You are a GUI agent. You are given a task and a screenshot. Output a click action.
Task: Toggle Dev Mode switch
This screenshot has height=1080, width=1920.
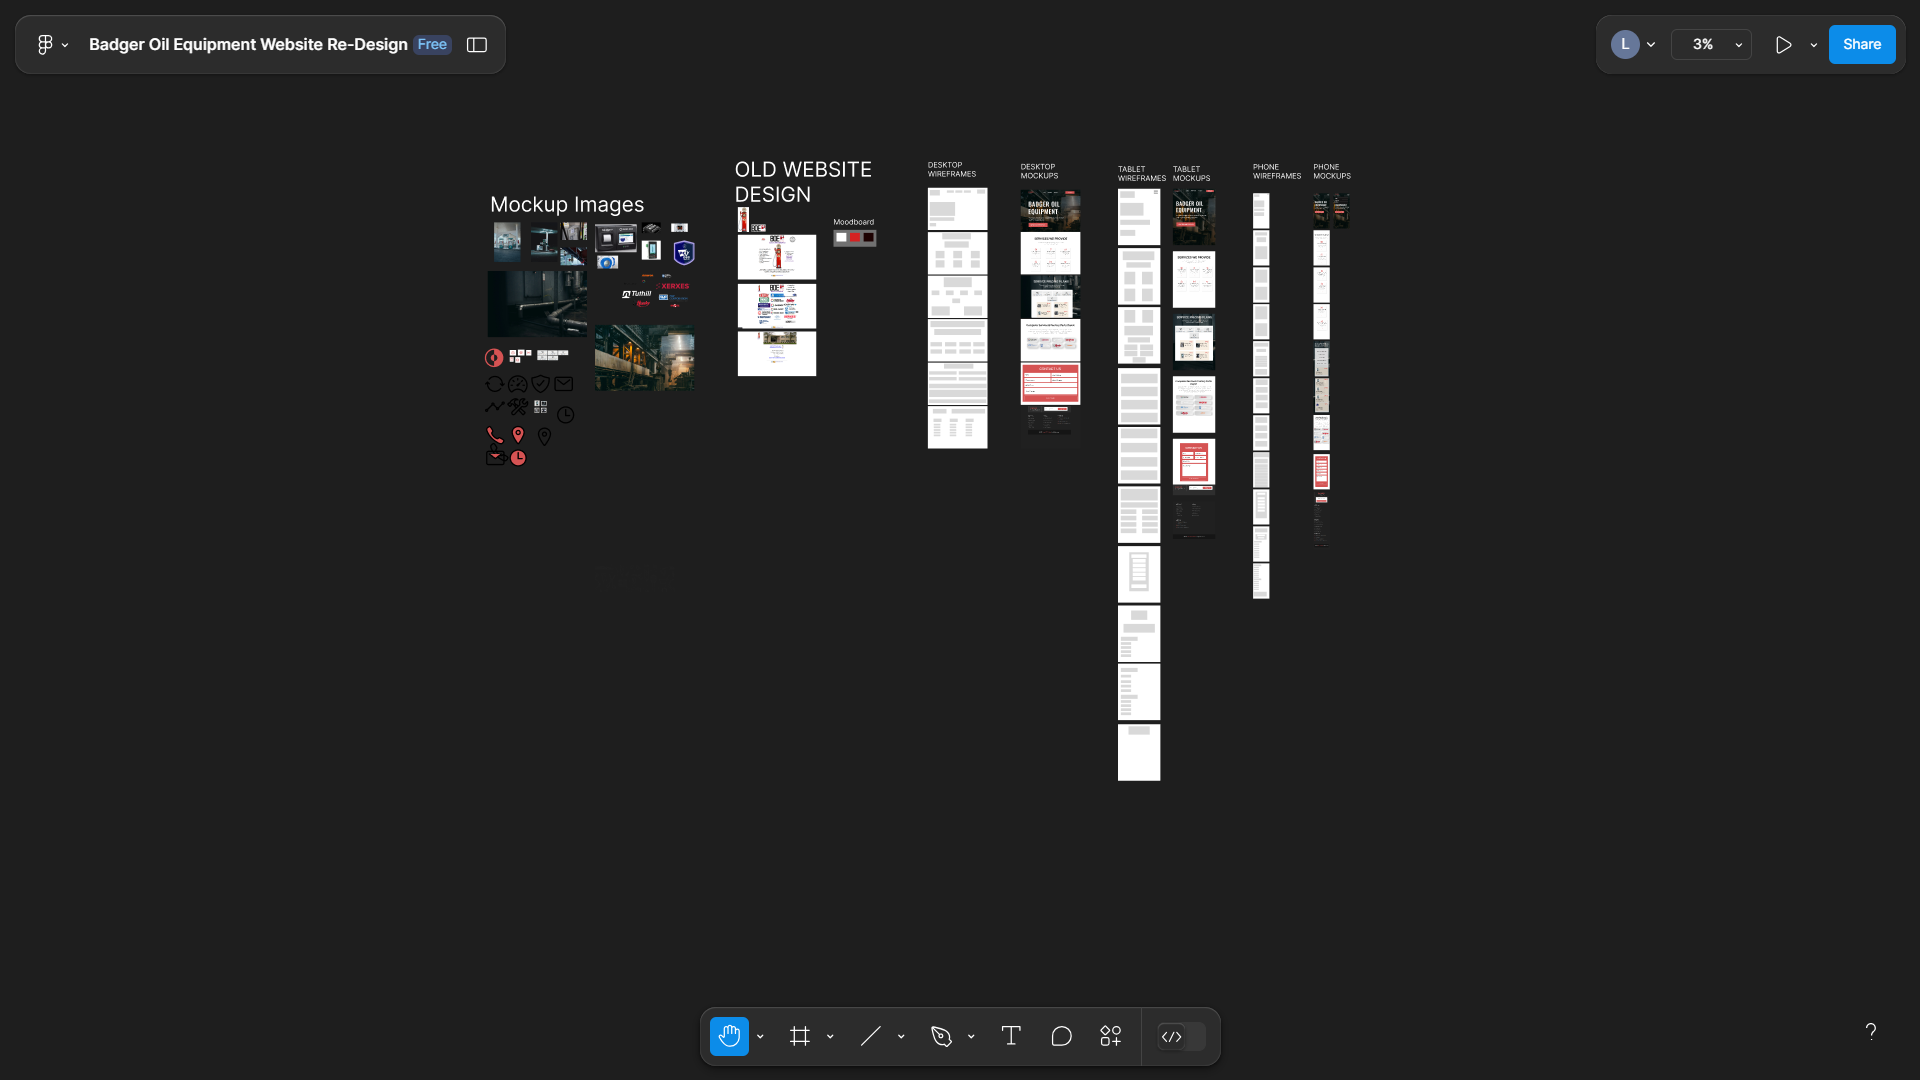click(x=1181, y=1037)
